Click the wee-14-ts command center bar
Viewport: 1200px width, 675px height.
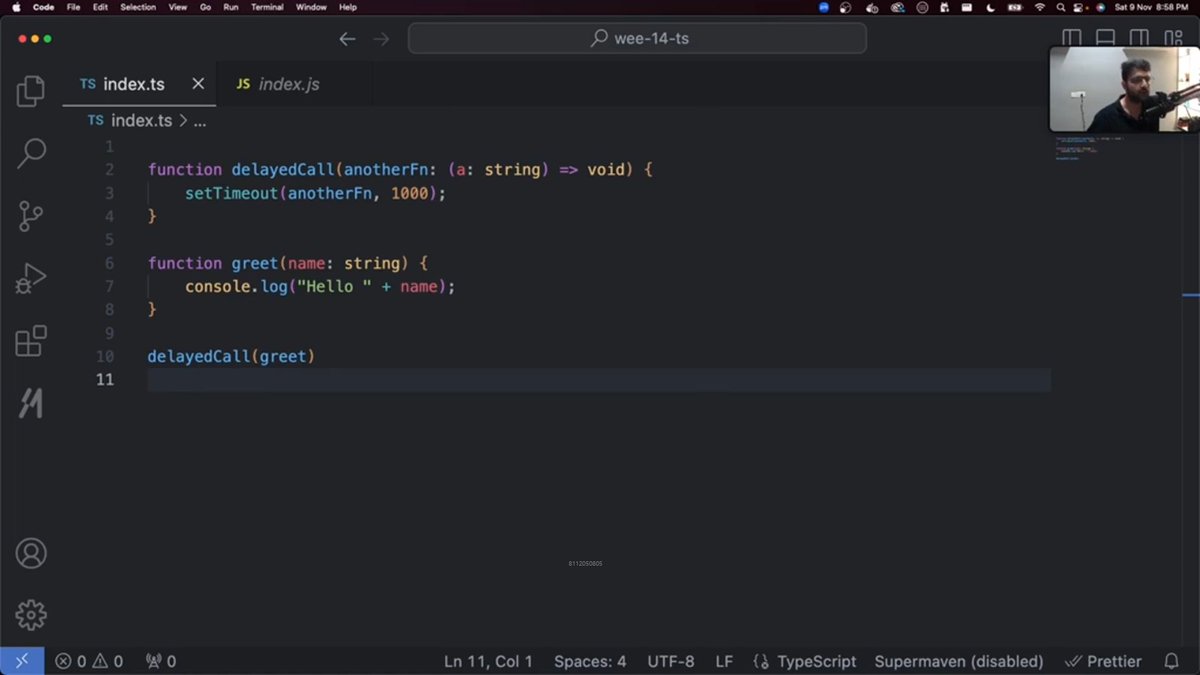click(637, 38)
